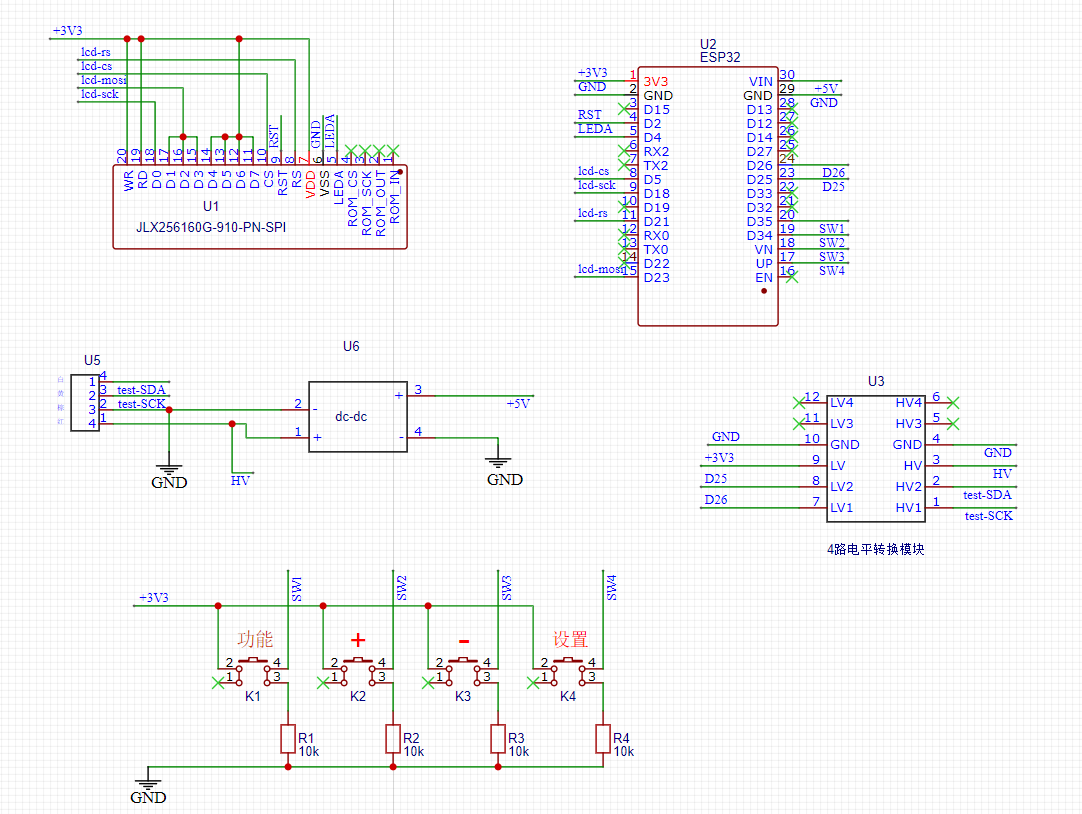The image size is (1082, 814).
Task: Click the part name JLX256160G-910-PN-SPI
Action: 211,227
